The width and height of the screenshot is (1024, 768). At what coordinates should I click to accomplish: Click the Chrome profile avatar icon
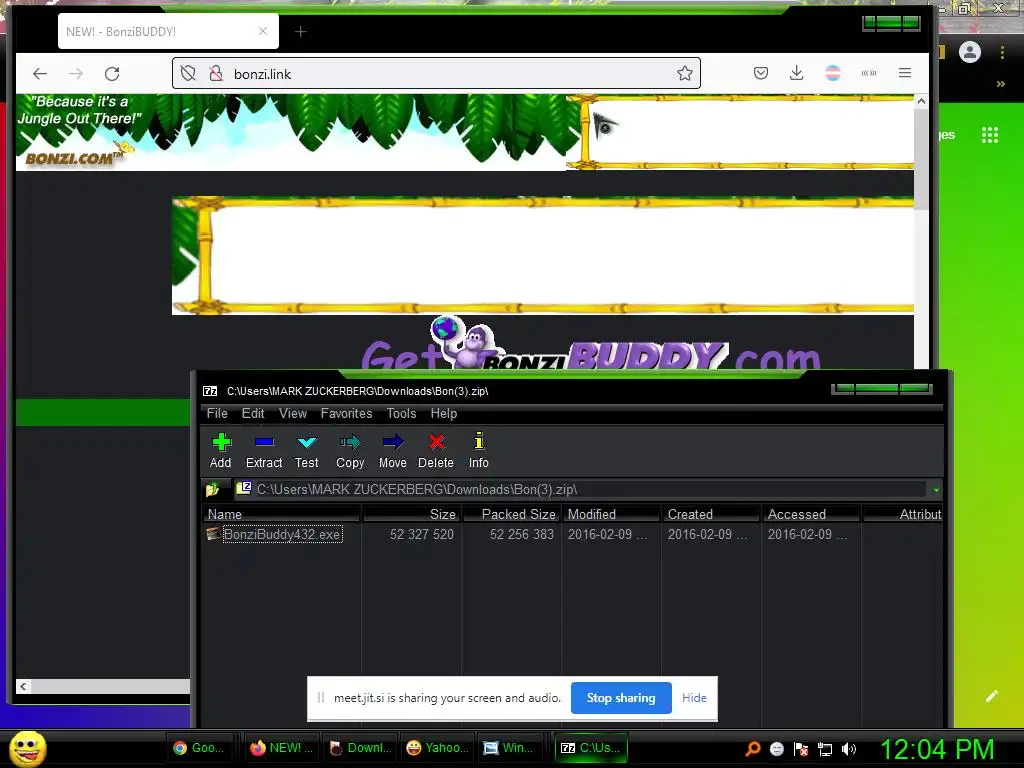pyautogui.click(x=970, y=52)
